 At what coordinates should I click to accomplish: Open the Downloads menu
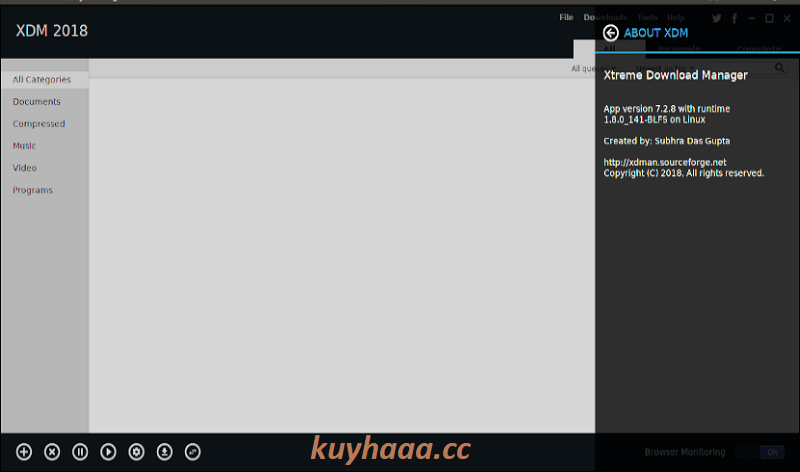605,17
